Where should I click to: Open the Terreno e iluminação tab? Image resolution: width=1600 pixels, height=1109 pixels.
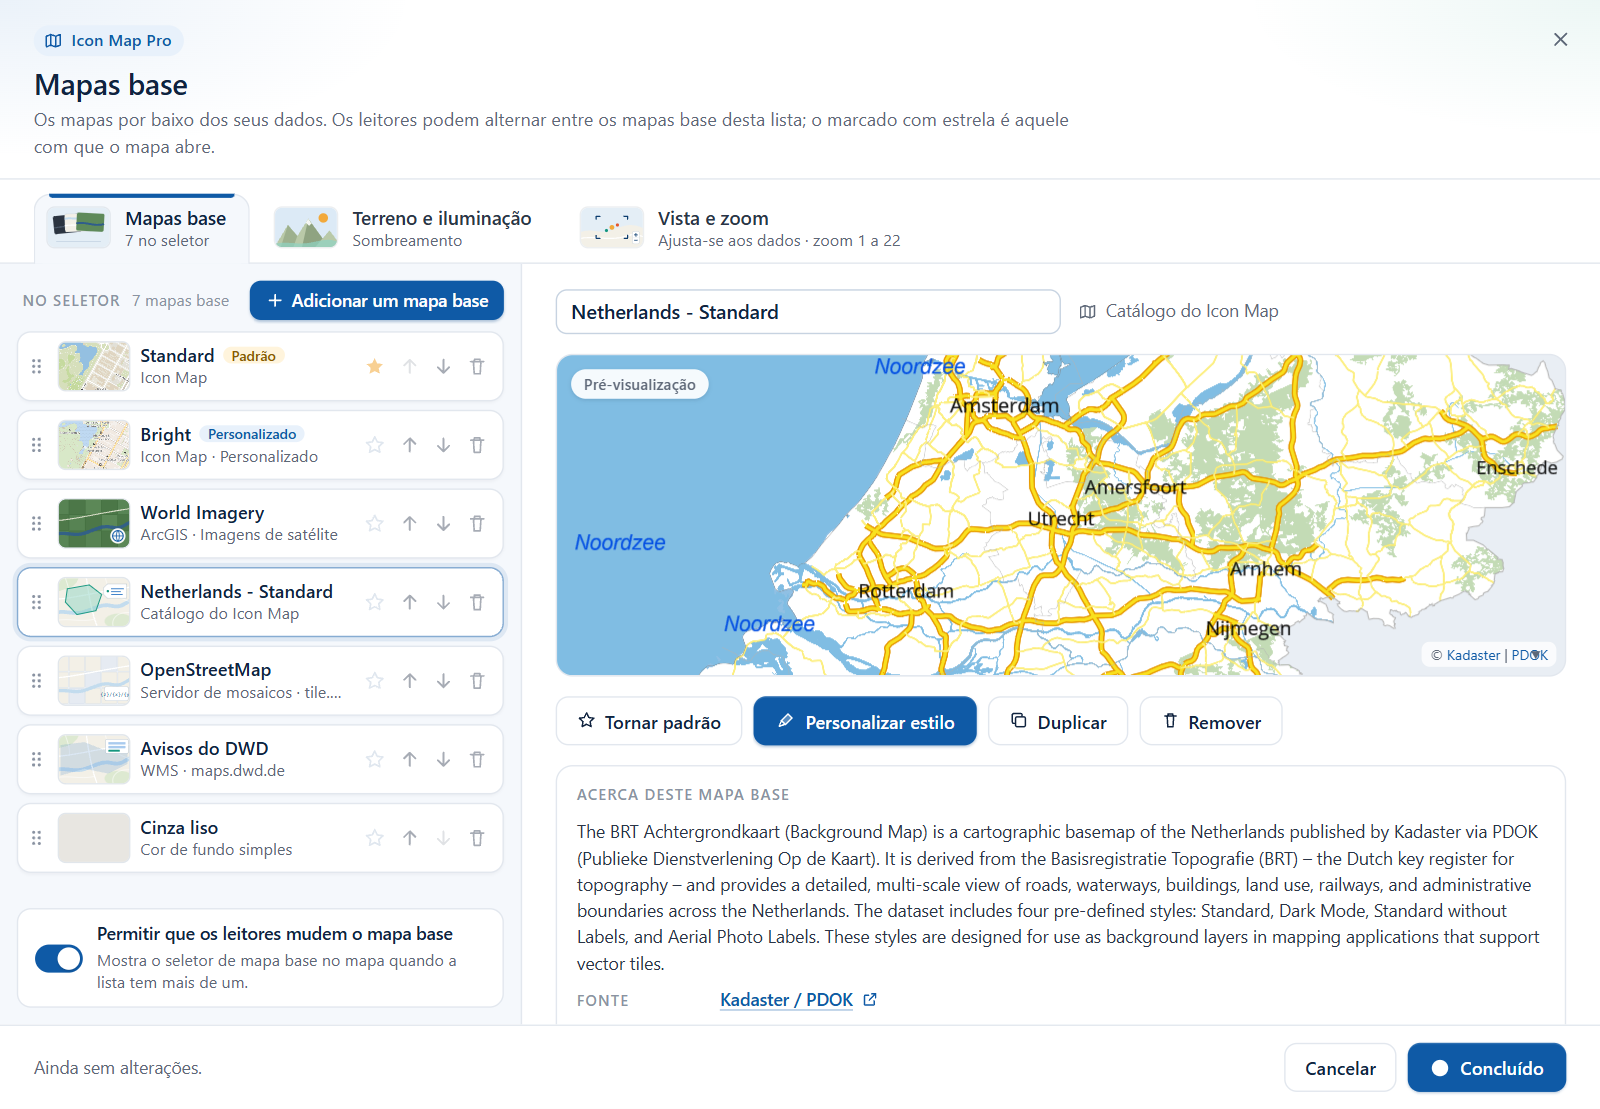403,228
